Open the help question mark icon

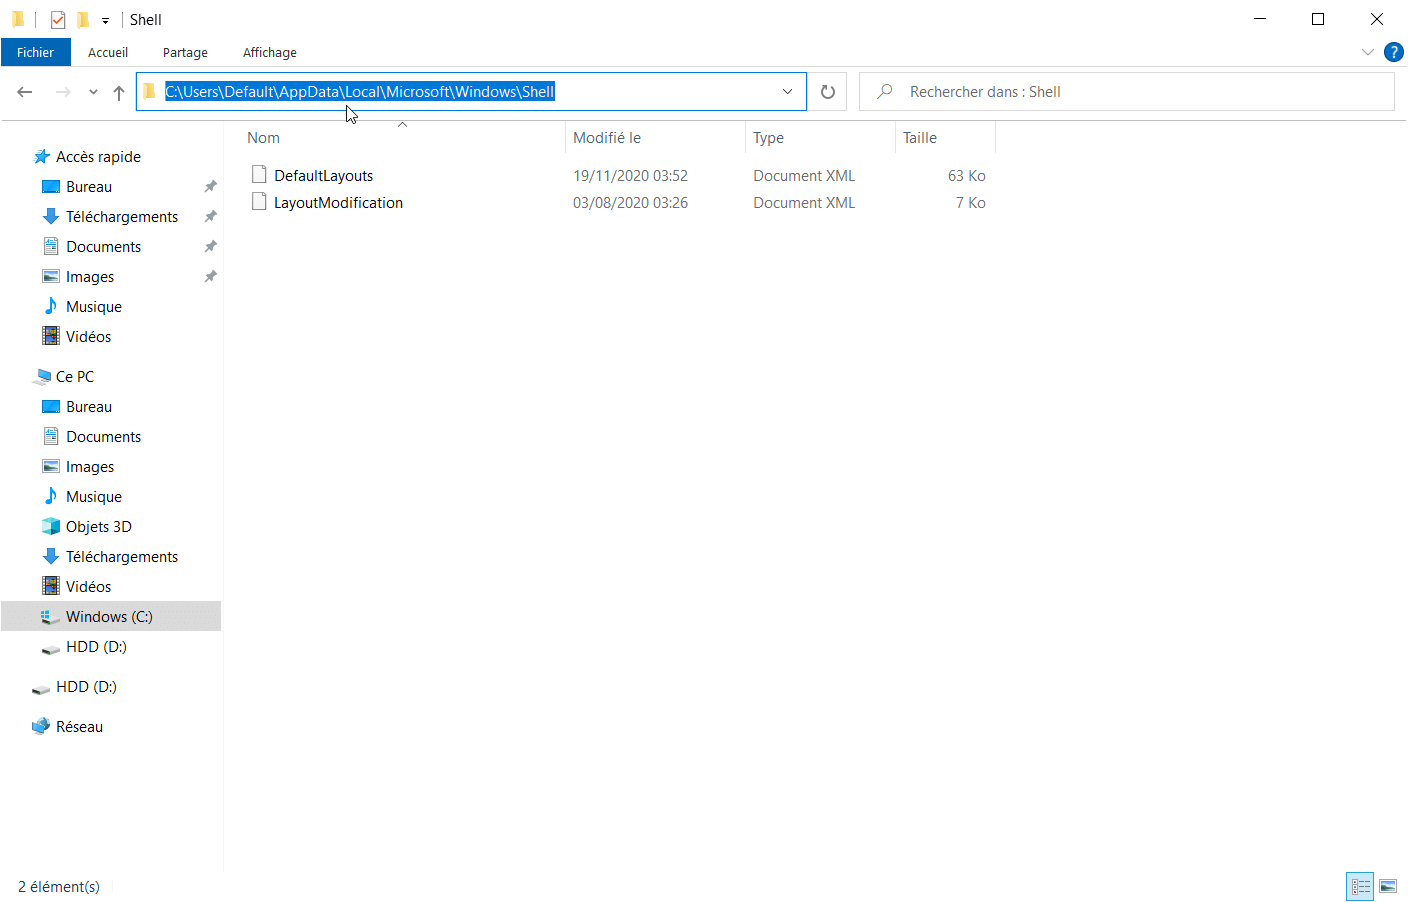pyautogui.click(x=1393, y=52)
